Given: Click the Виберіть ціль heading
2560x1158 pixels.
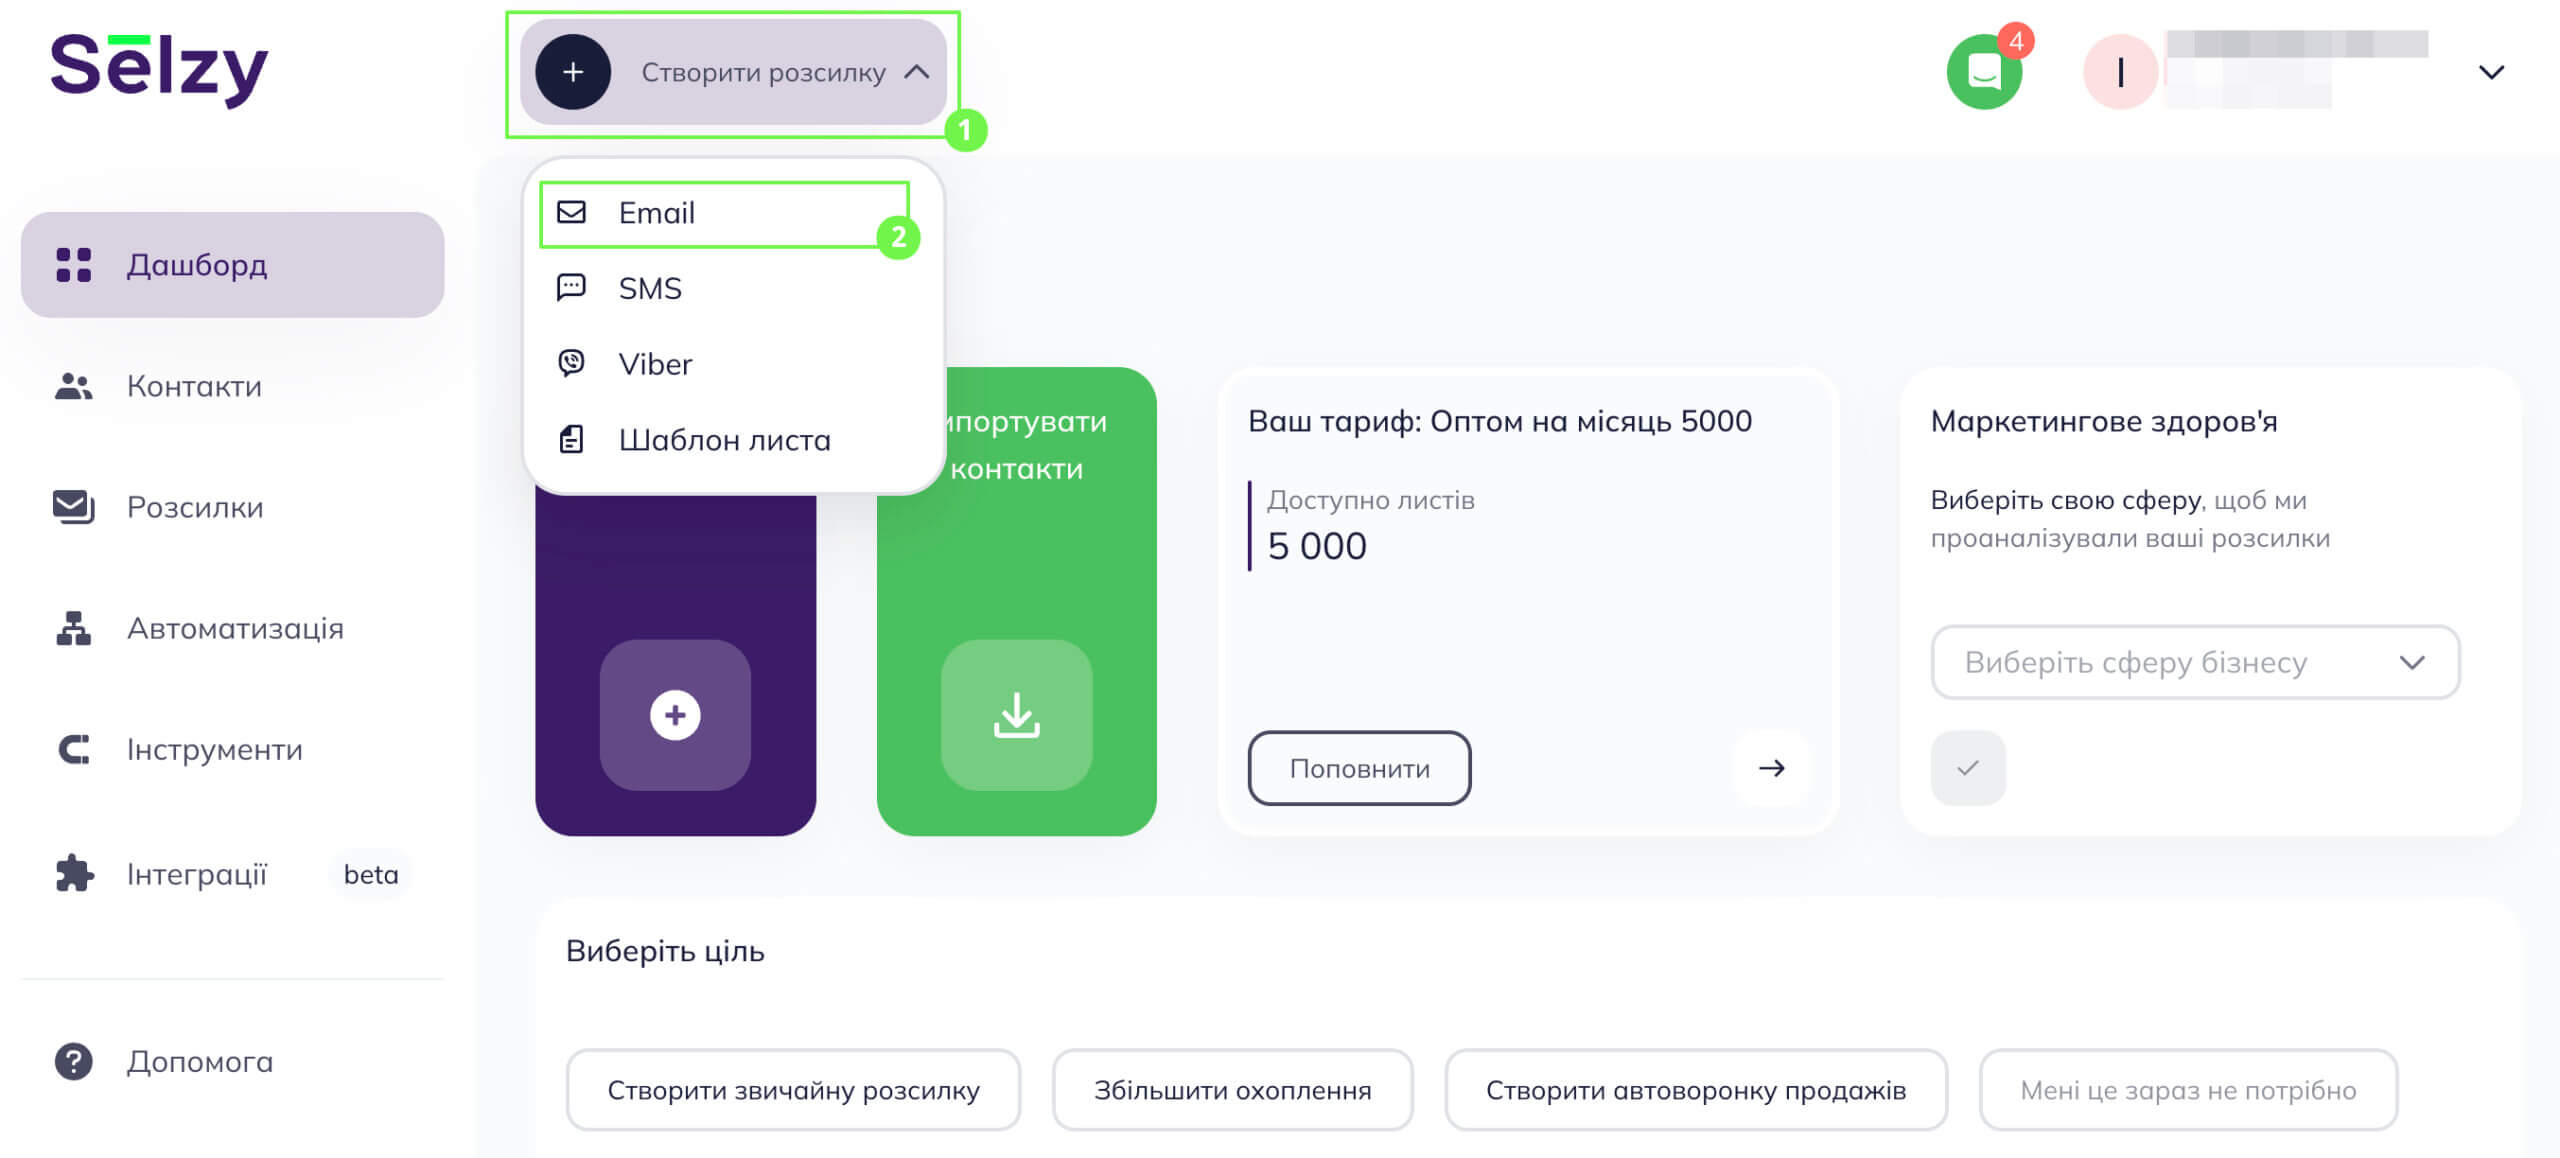Looking at the screenshot, I should coord(665,950).
